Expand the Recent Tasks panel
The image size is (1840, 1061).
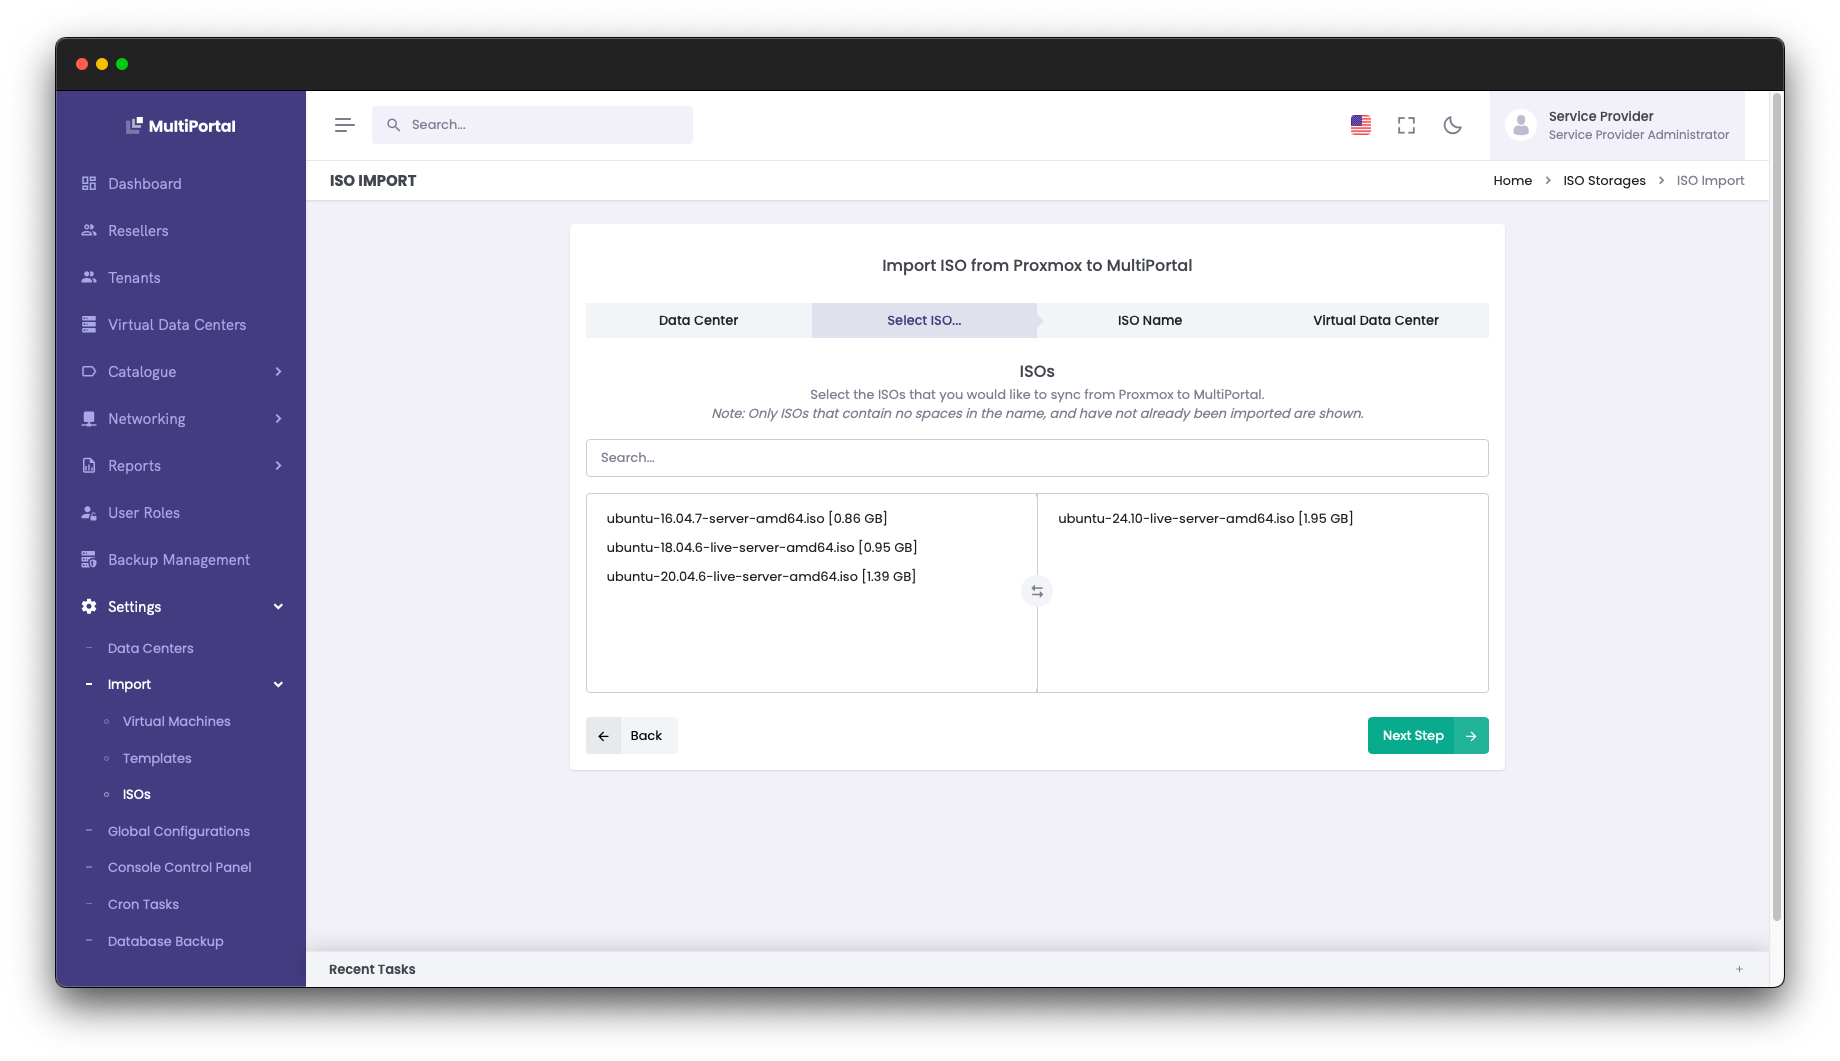point(1739,968)
